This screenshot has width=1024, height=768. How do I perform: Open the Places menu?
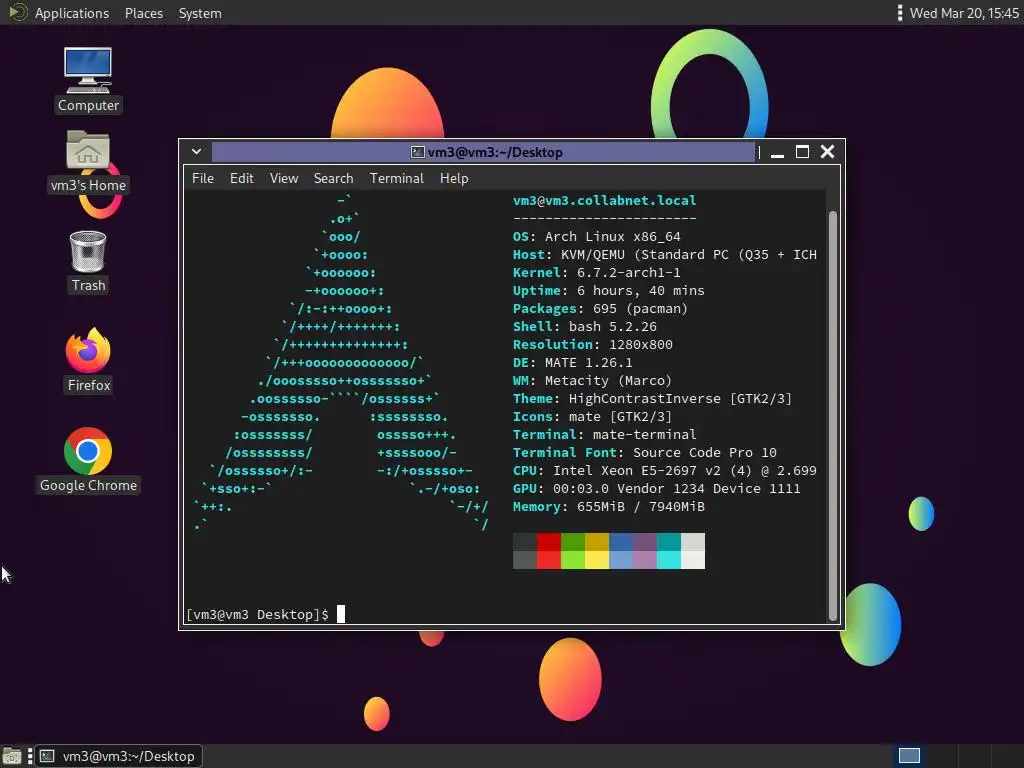144,13
